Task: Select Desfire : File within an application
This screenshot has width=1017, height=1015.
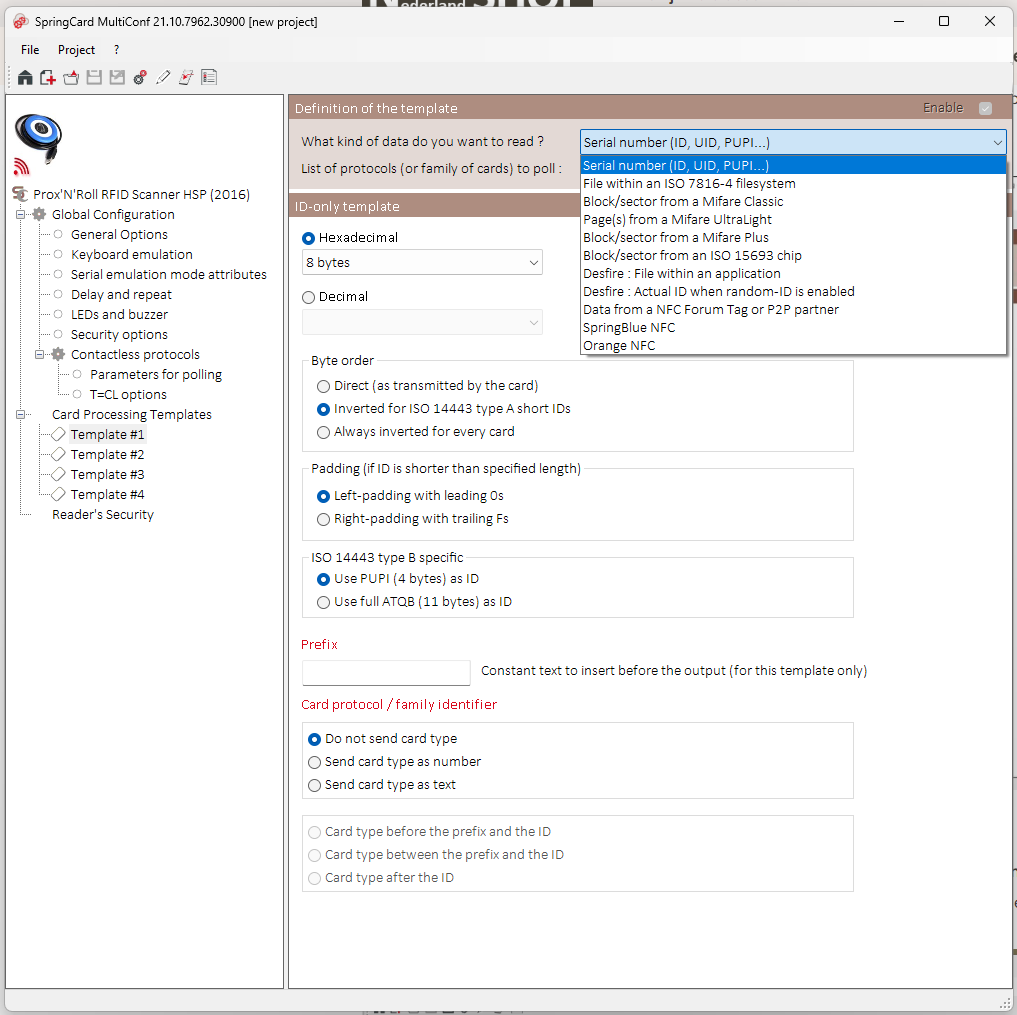Action: pos(793,274)
